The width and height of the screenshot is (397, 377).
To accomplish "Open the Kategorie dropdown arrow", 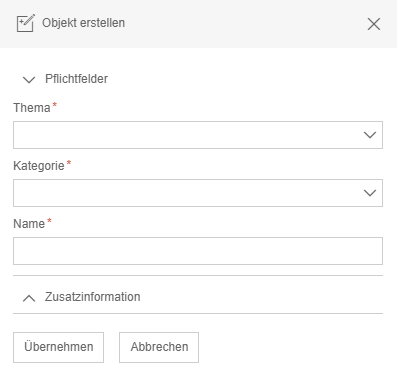I will click(x=370, y=193).
